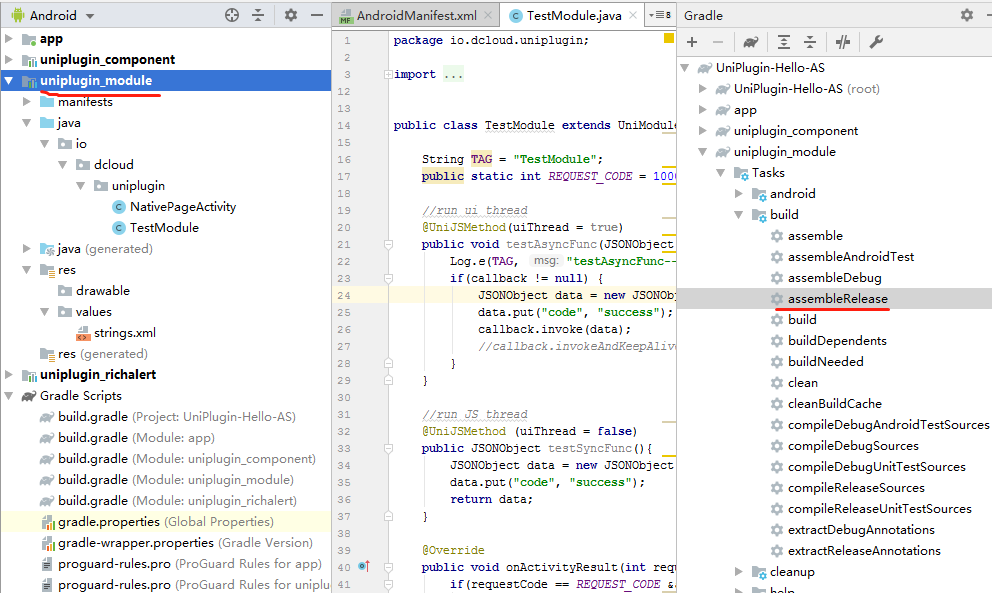Expand the cleanup task group
The width and height of the screenshot is (992, 593).
click(x=738, y=571)
